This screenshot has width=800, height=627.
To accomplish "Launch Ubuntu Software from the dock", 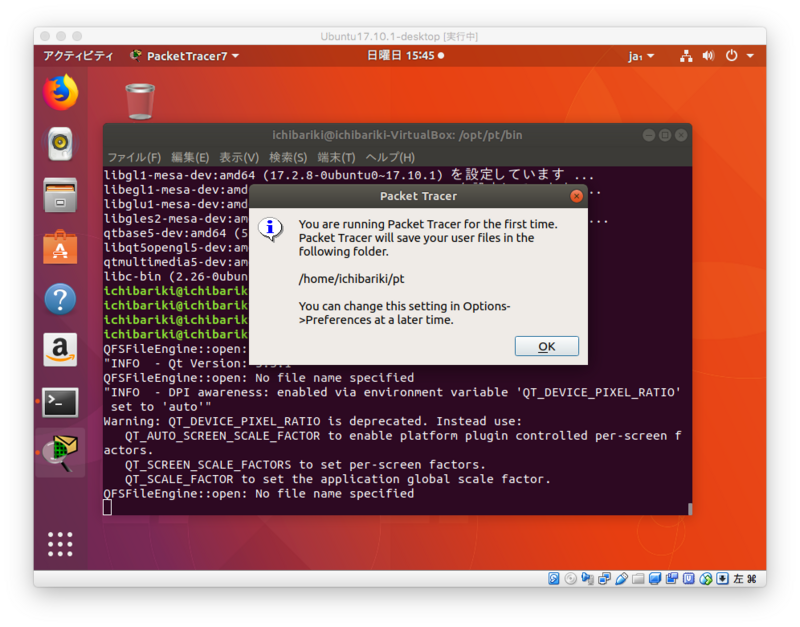I will (x=60, y=247).
